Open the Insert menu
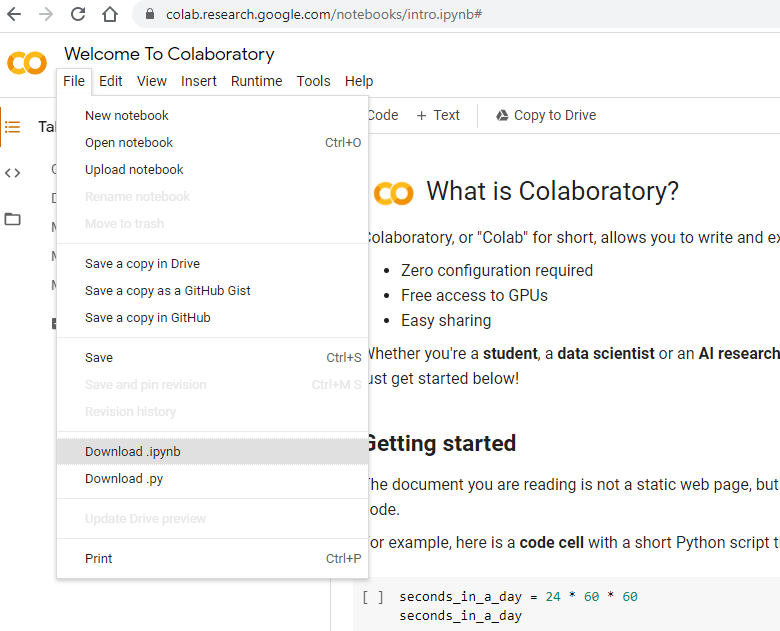 (198, 81)
